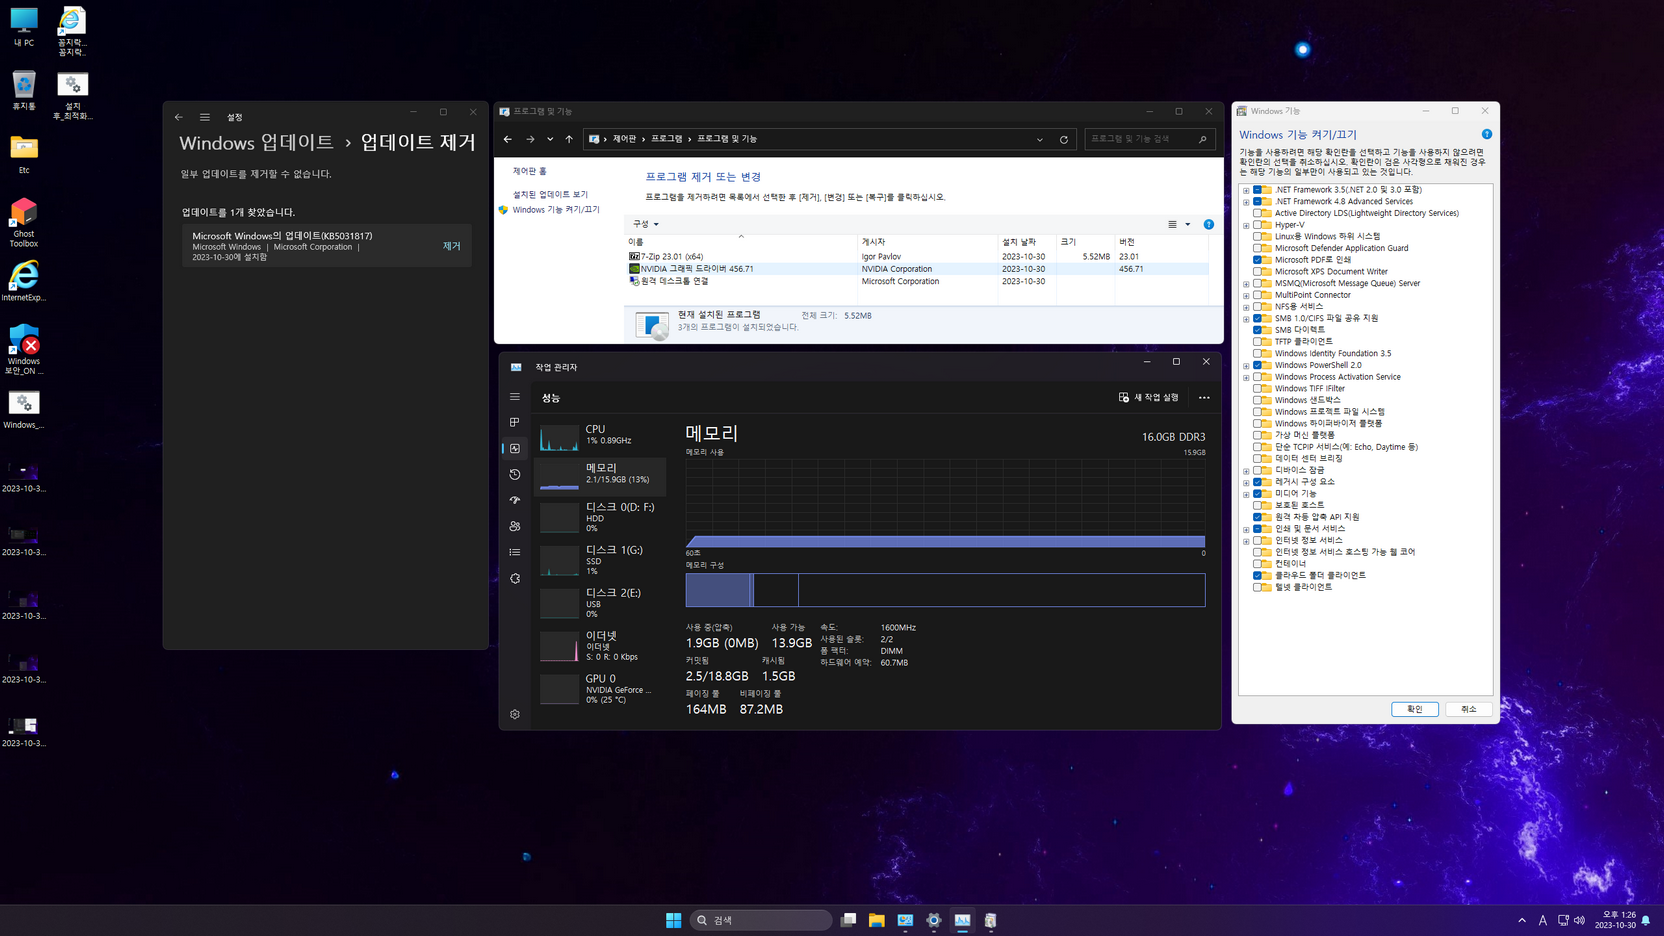
Task: Enable Containers feature checkbox
Action: (x=1258, y=564)
